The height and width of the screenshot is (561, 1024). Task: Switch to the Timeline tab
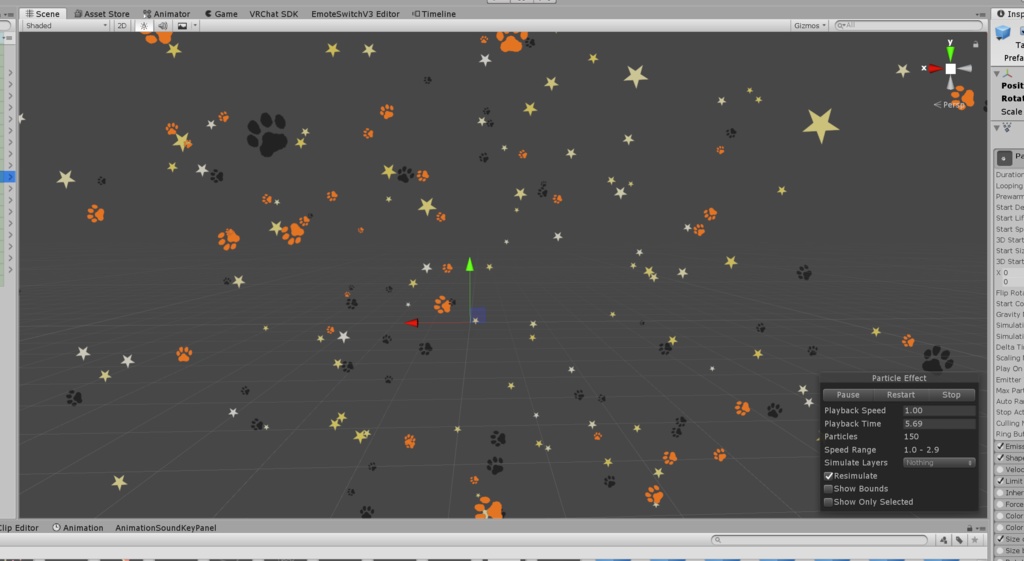pyautogui.click(x=434, y=14)
